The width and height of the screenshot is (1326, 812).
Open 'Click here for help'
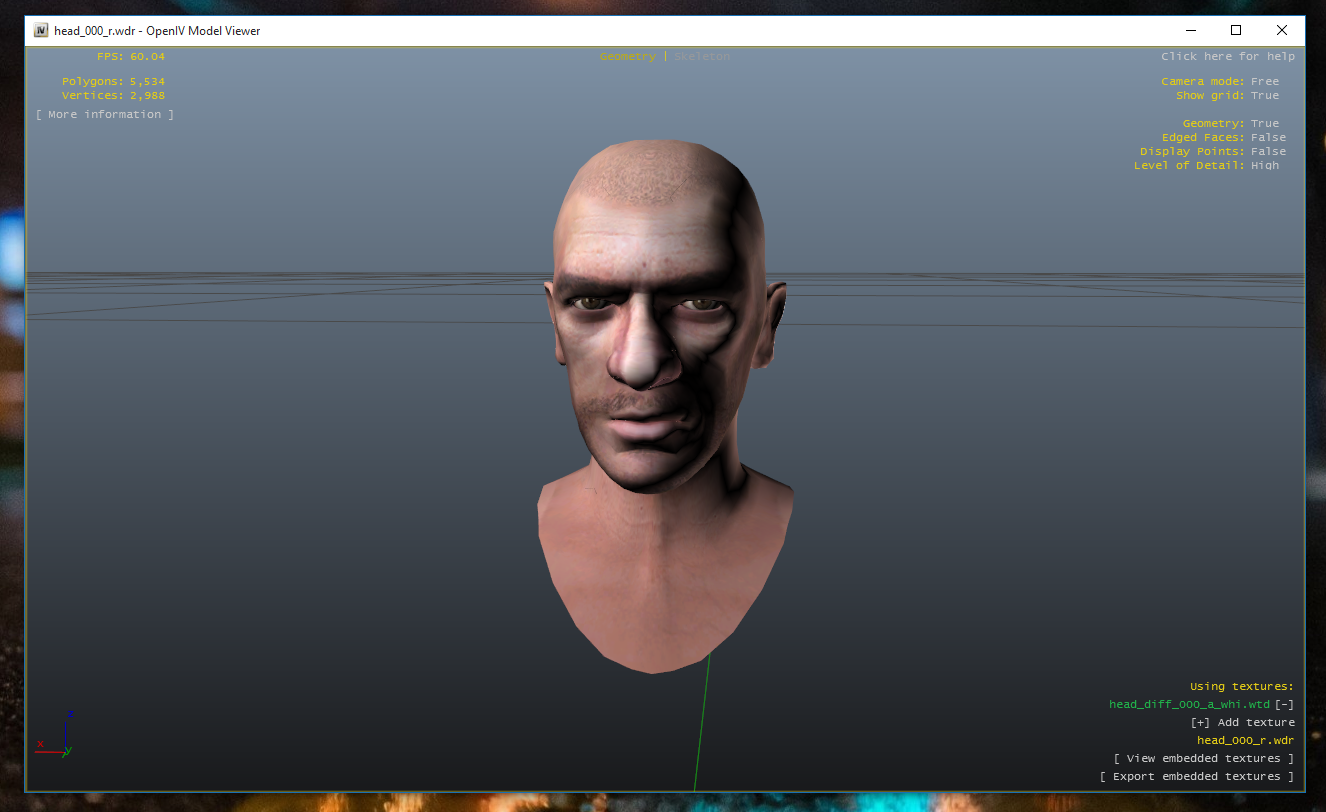(1228, 57)
